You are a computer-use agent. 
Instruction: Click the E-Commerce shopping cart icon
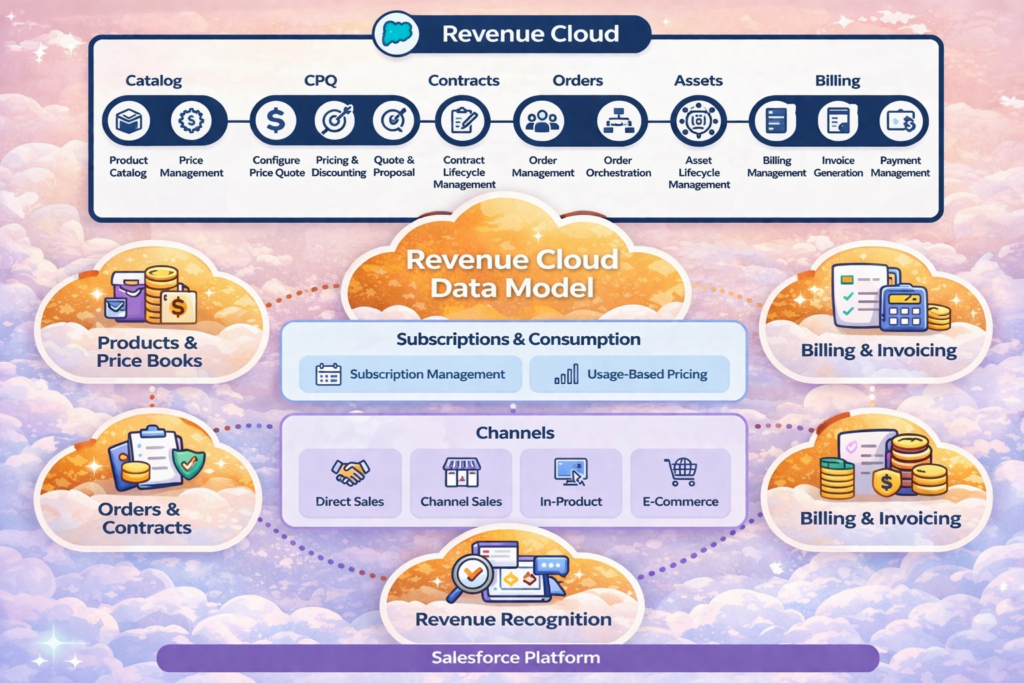click(681, 468)
